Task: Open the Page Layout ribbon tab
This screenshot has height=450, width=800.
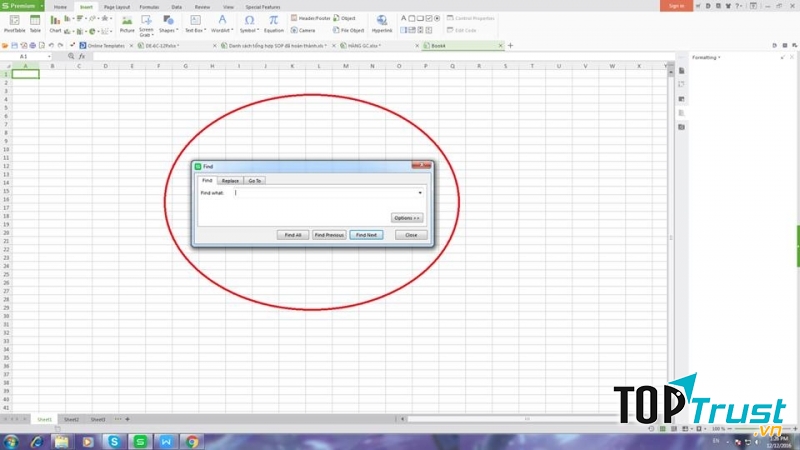Action: click(x=117, y=6)
